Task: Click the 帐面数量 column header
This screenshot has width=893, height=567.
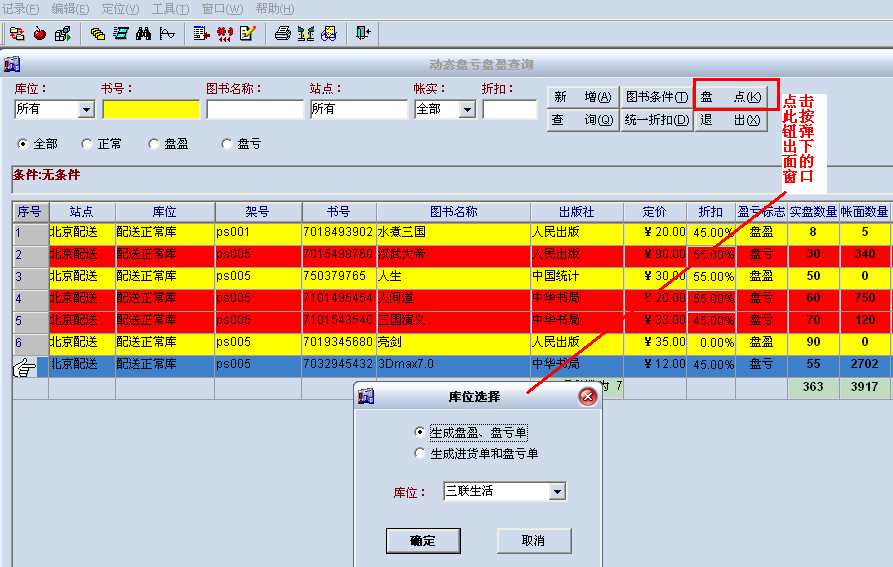Action: click(x=865, y=212)
